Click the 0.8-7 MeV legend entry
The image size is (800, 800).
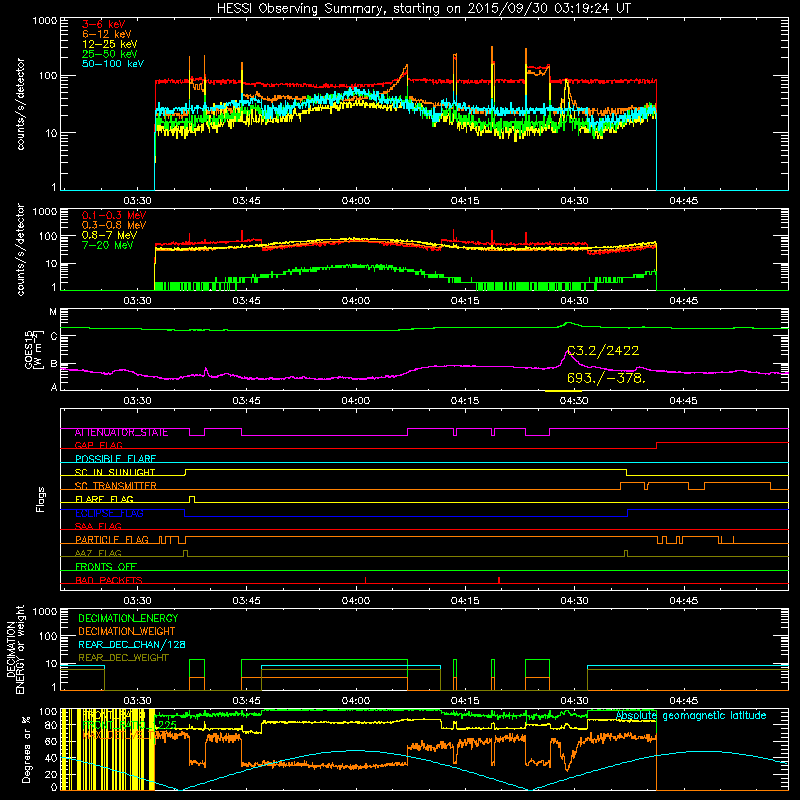pos(109,235)
